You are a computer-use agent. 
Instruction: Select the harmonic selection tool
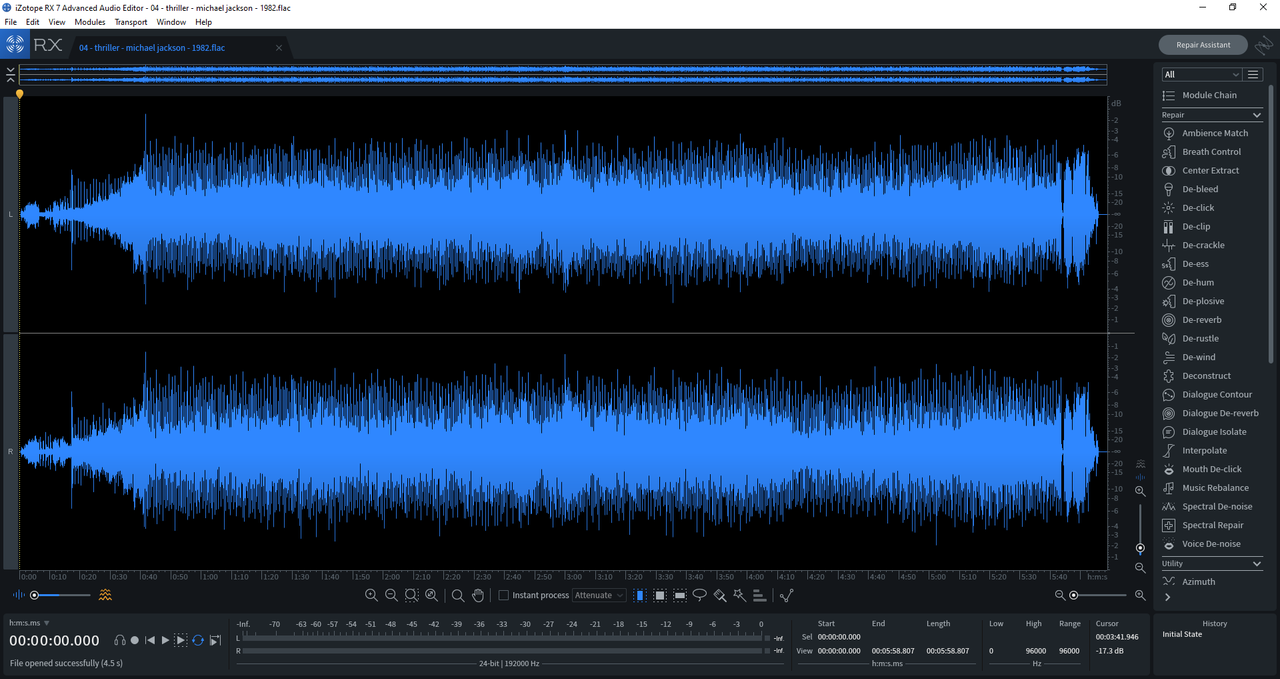click(x=759, y=595)
